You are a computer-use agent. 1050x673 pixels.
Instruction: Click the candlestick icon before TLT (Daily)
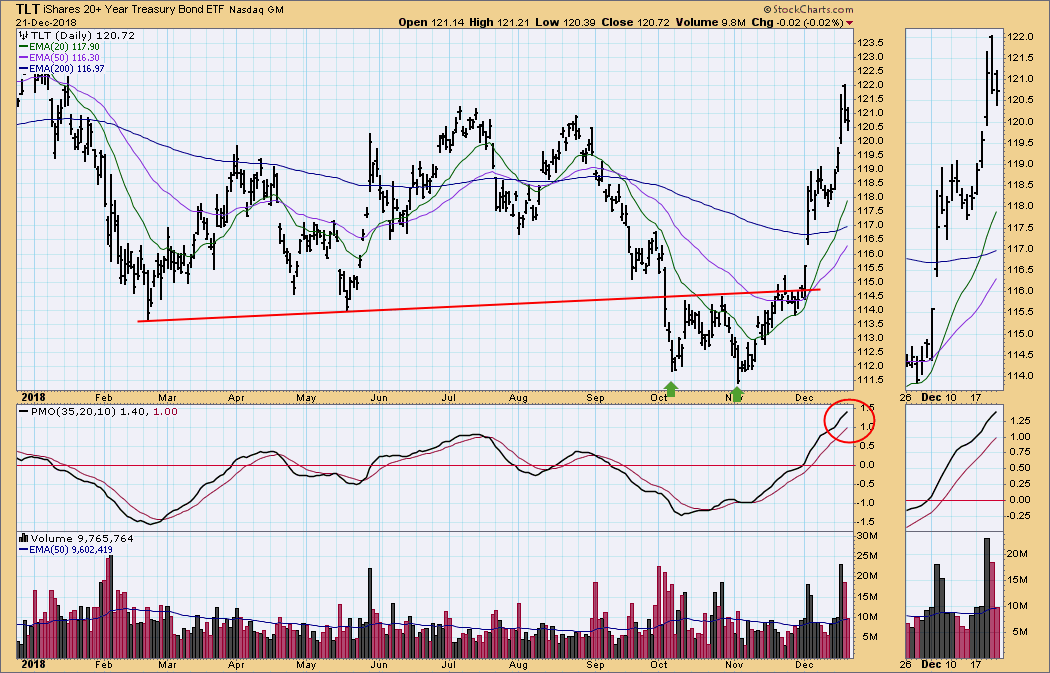[x=23, y=35]
